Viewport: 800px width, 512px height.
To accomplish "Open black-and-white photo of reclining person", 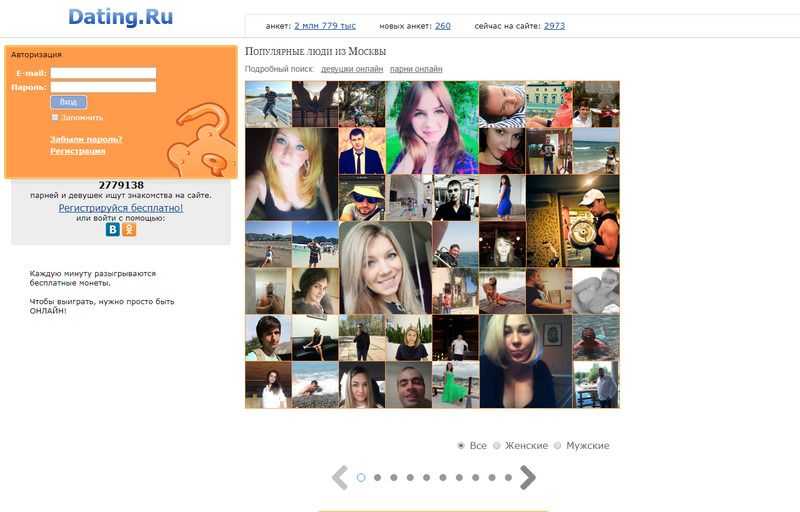I will click(x=596, y=291).
